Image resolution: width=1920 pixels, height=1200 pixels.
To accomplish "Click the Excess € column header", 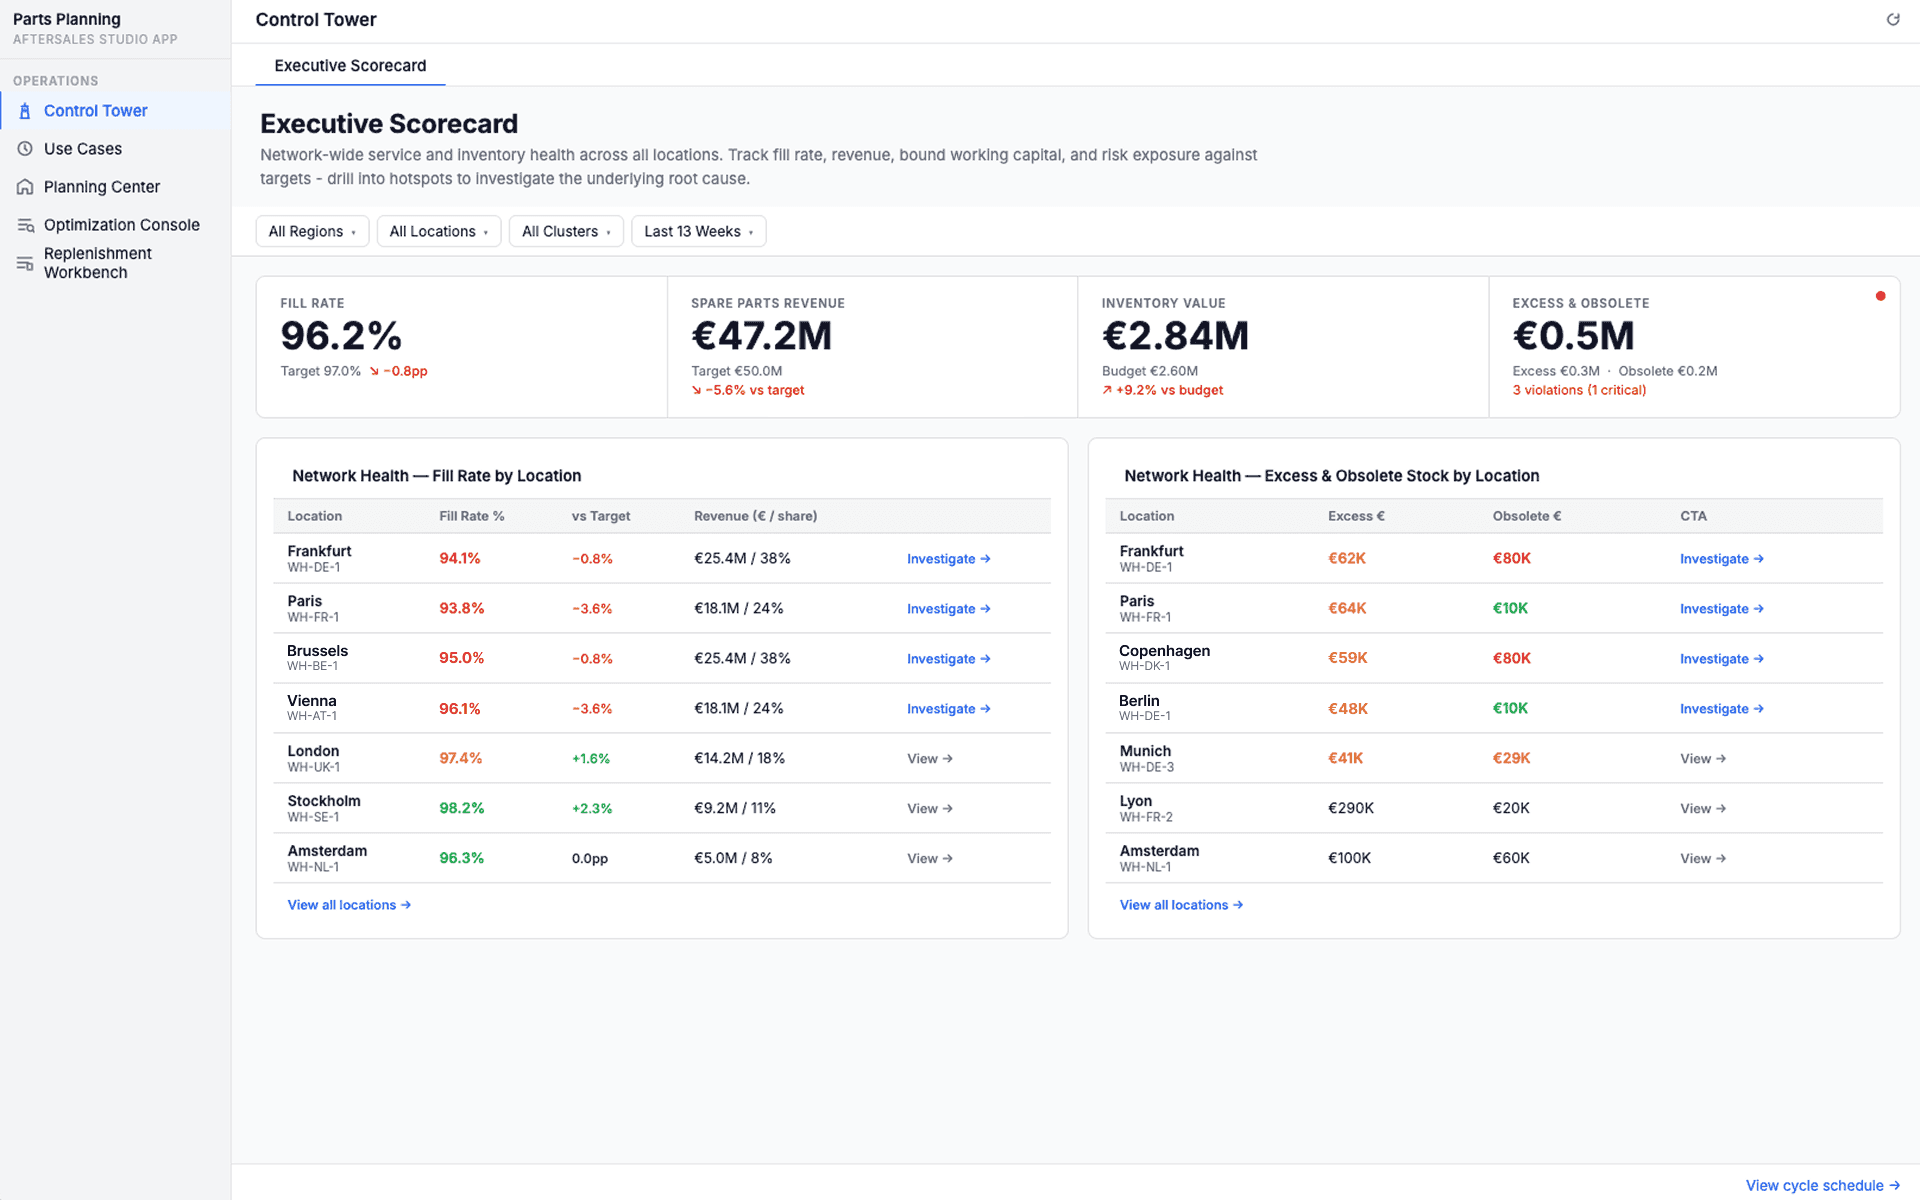I will click(1356, 516).
